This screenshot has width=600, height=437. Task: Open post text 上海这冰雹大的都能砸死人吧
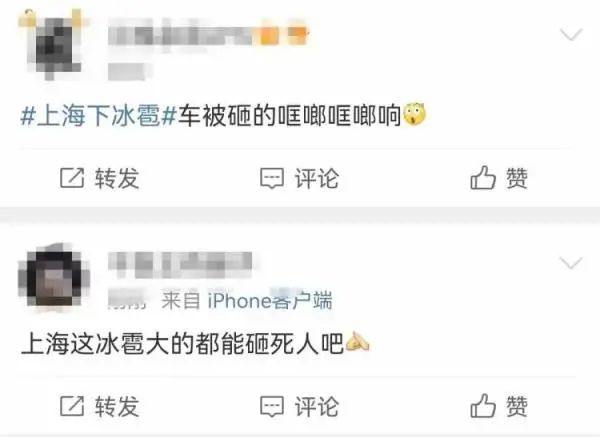183,344
